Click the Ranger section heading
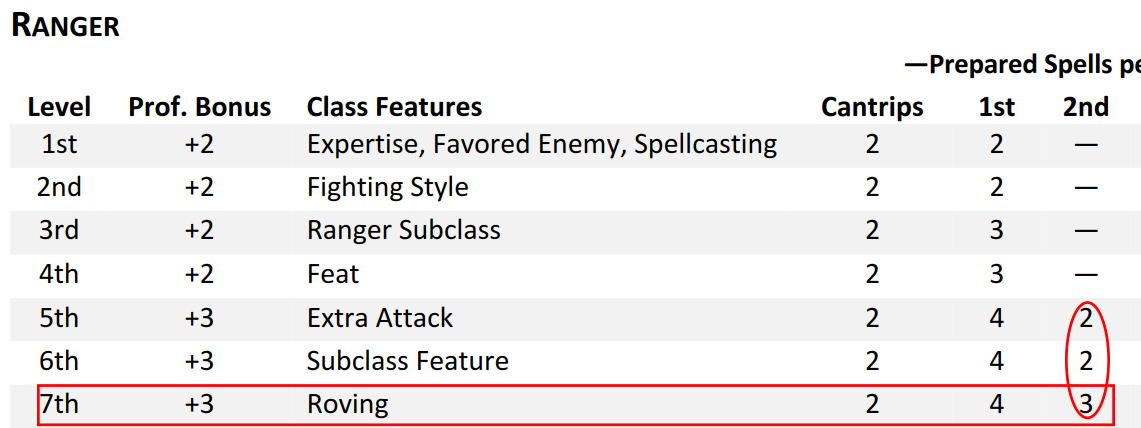 tap(66, 27)
